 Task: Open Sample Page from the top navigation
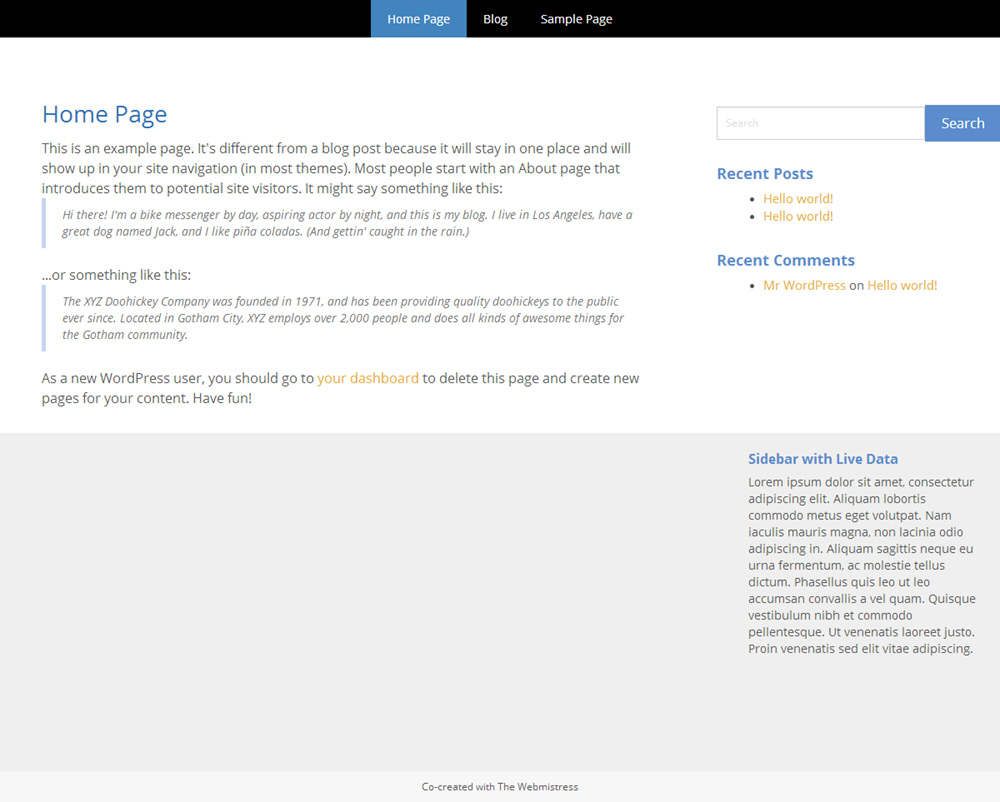(x=576, y=19)
